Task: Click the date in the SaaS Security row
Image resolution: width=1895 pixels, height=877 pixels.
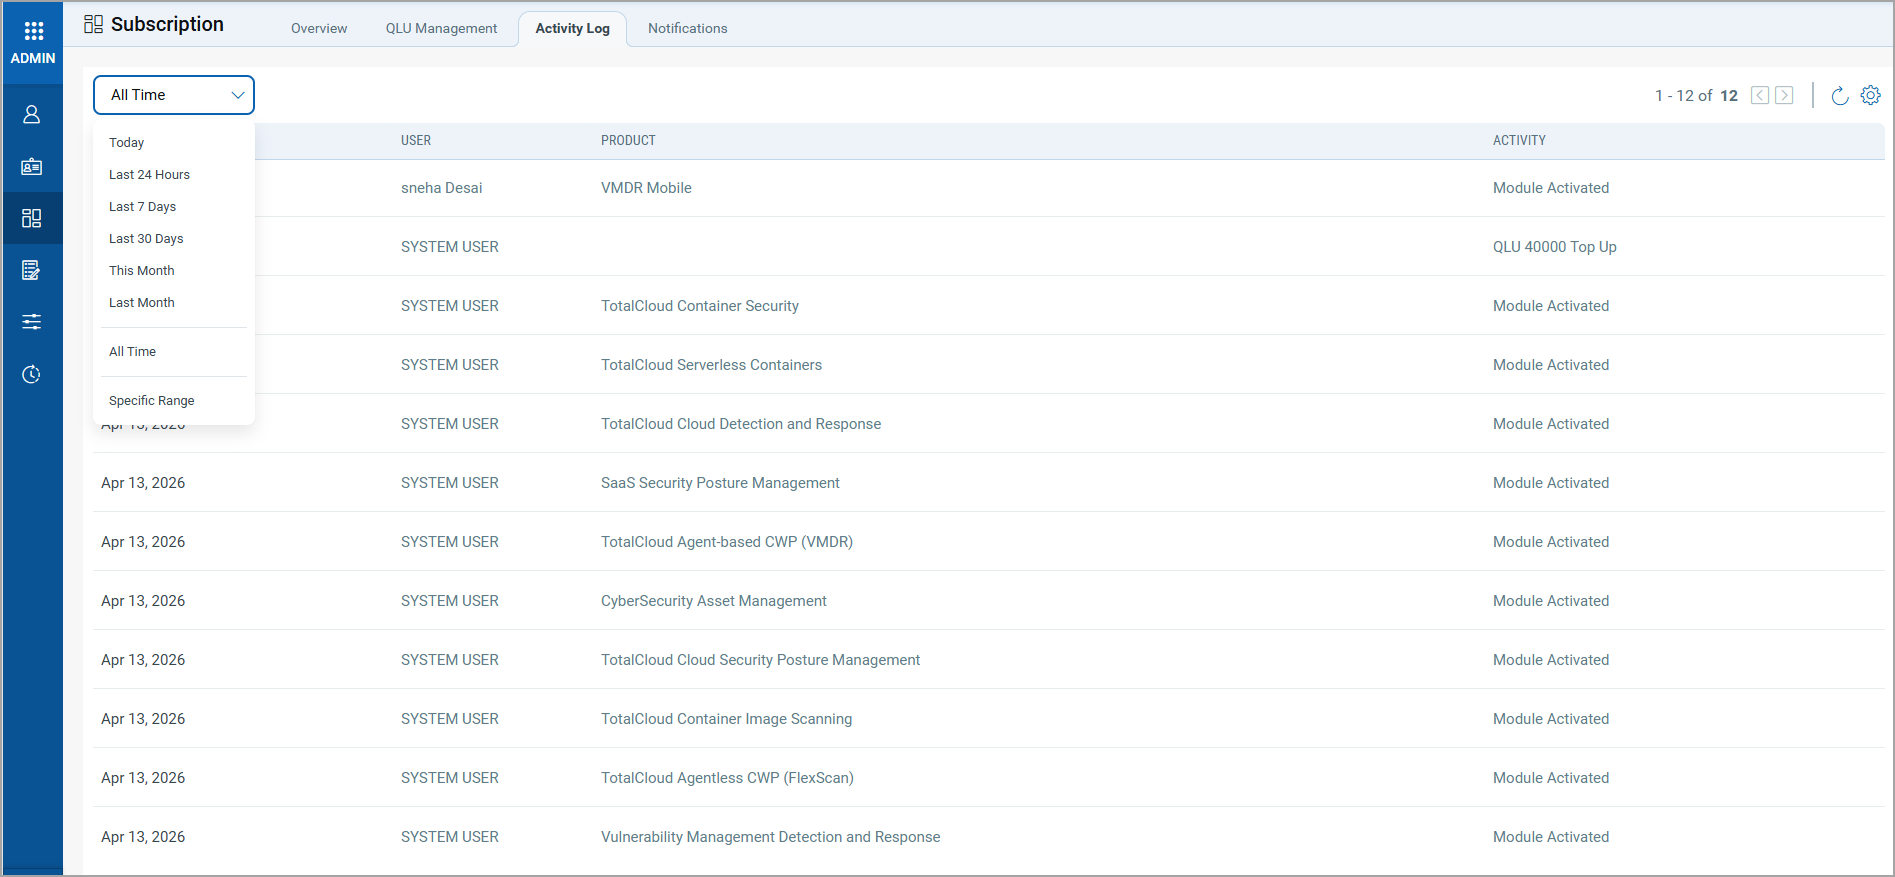Action: [x=143, y=483]
